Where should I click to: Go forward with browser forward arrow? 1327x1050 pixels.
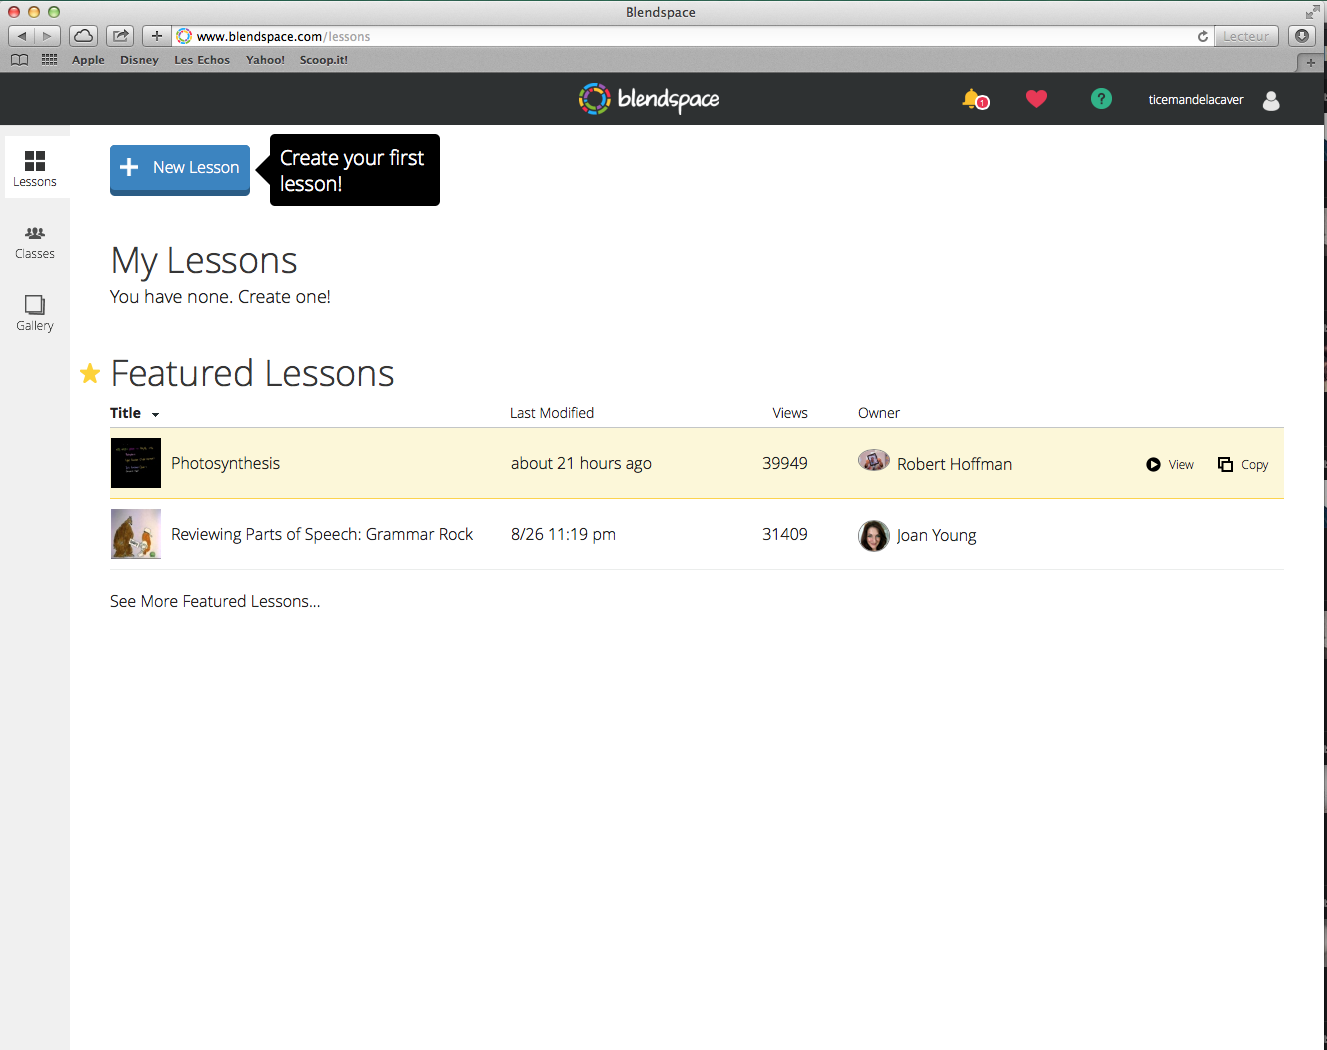point(47,36)
